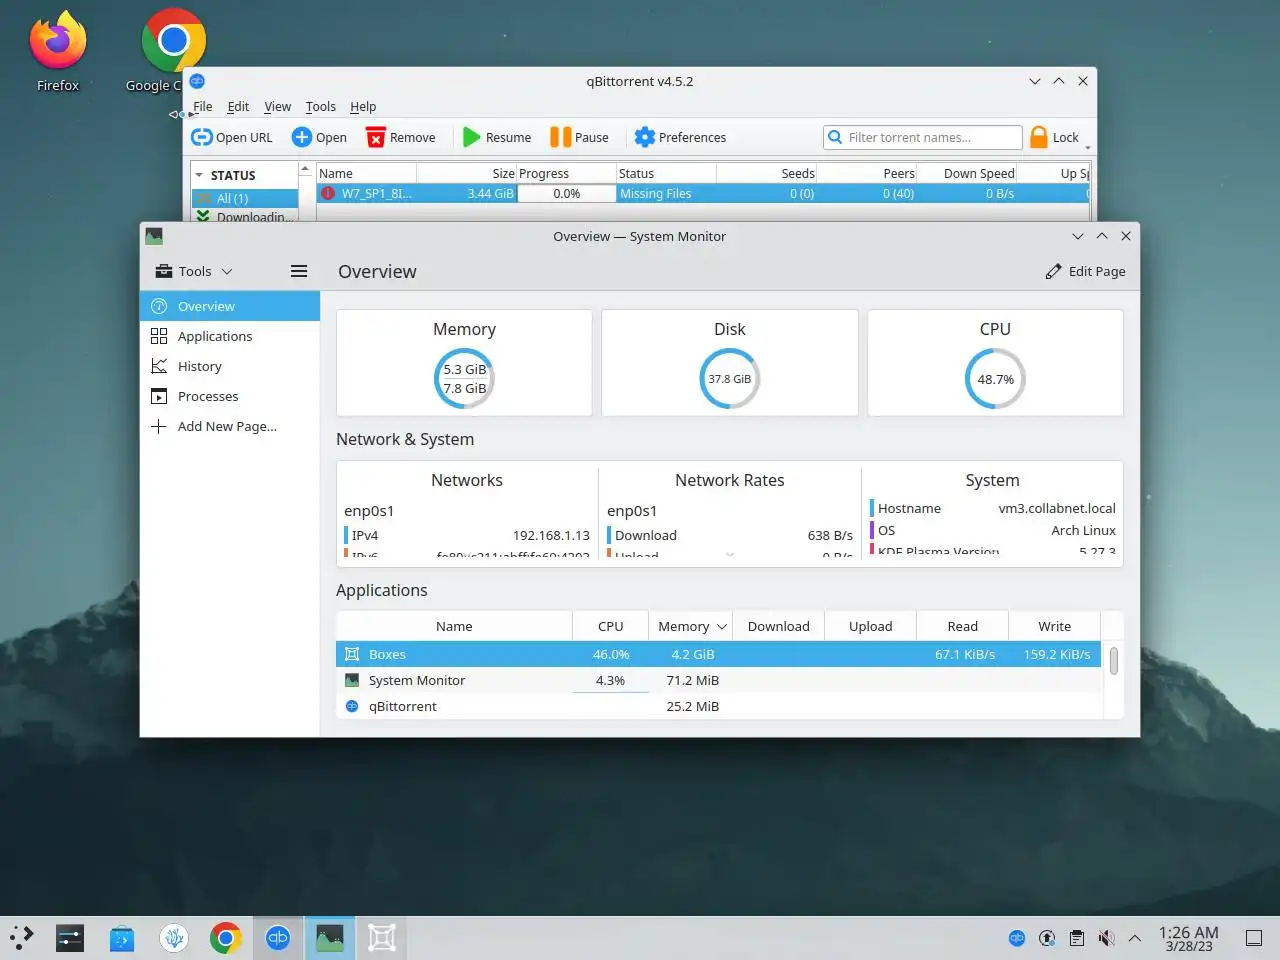The width and height of the screenshot is (1280, 960).
Task: Click the Chrome icon in the taskbar
Action: click(x=226, y=937)
